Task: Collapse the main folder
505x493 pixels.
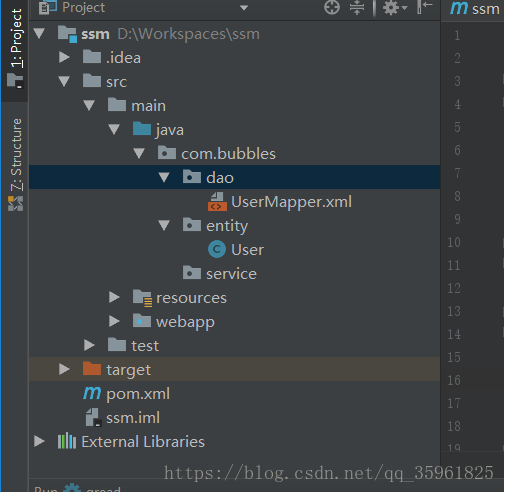Action: pyautogui.click(x=89, y=106)
